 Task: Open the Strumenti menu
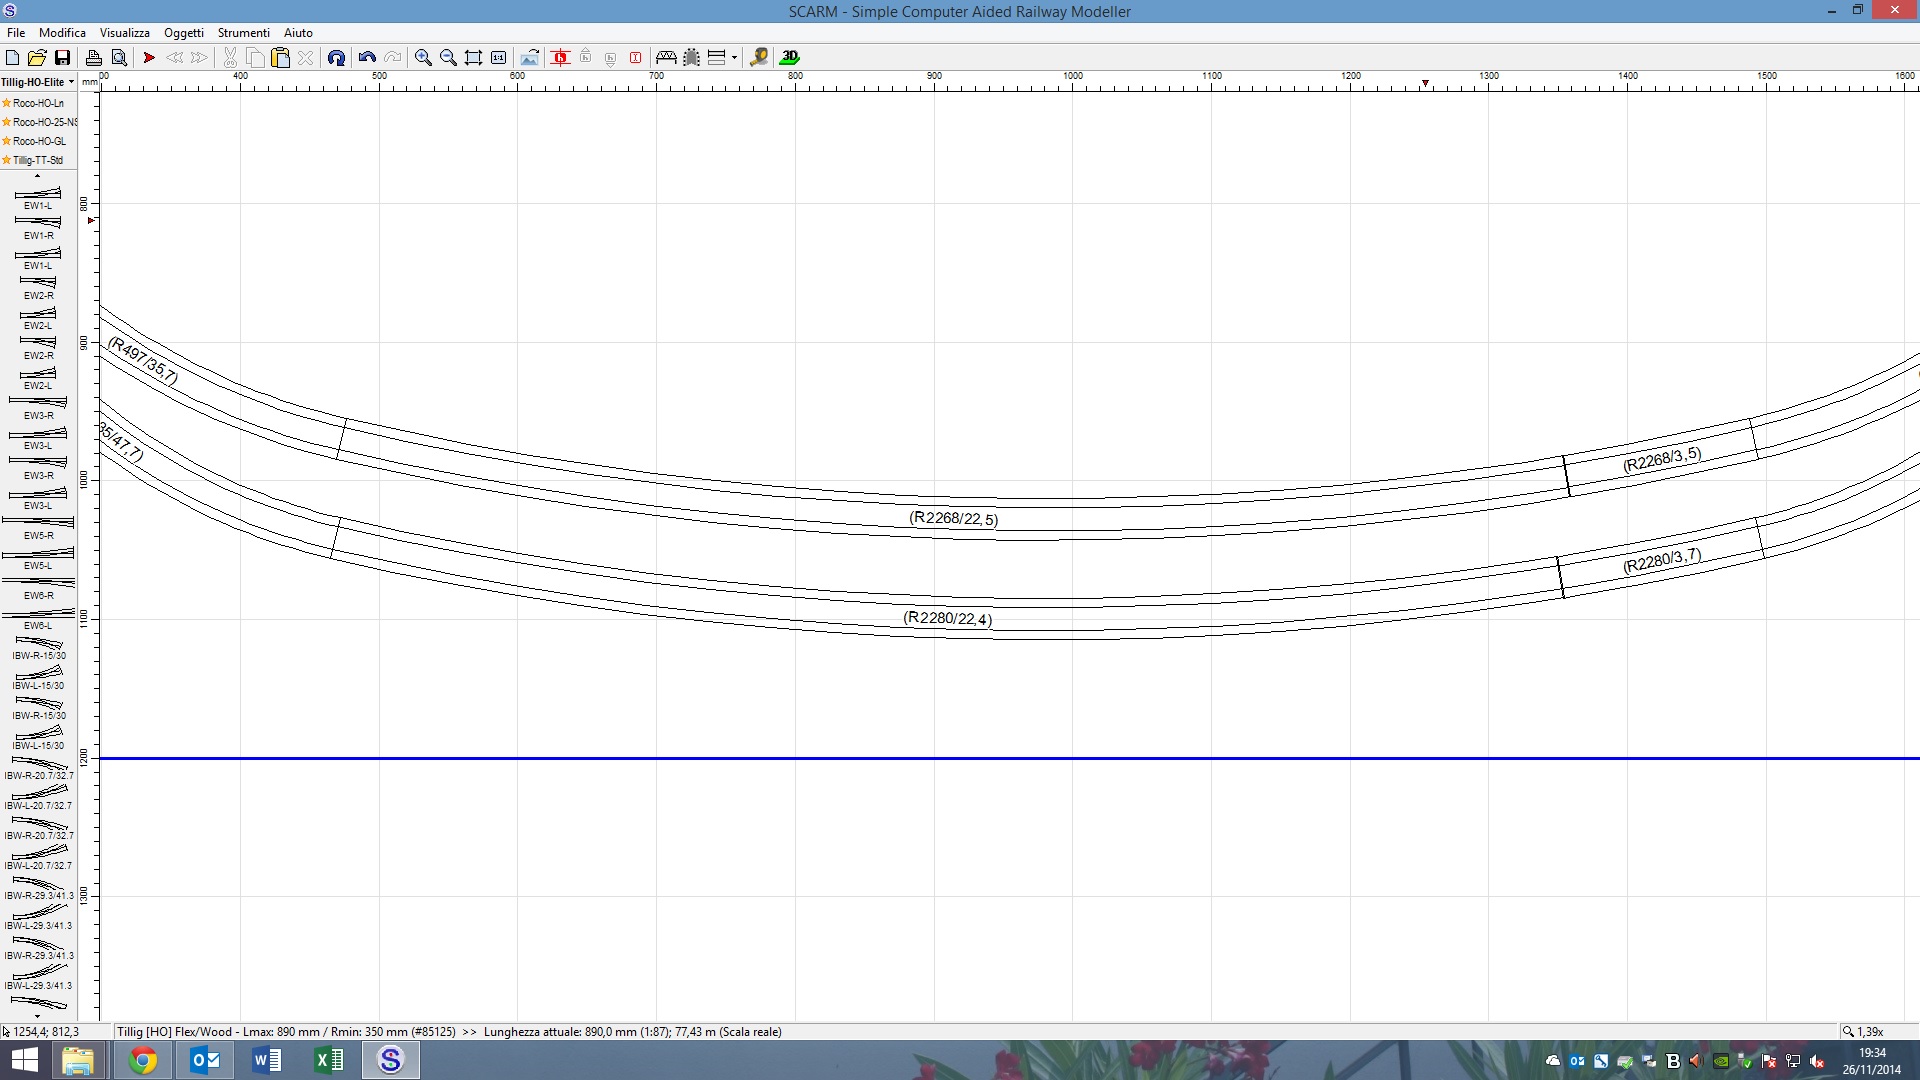[x=244, y=33]
